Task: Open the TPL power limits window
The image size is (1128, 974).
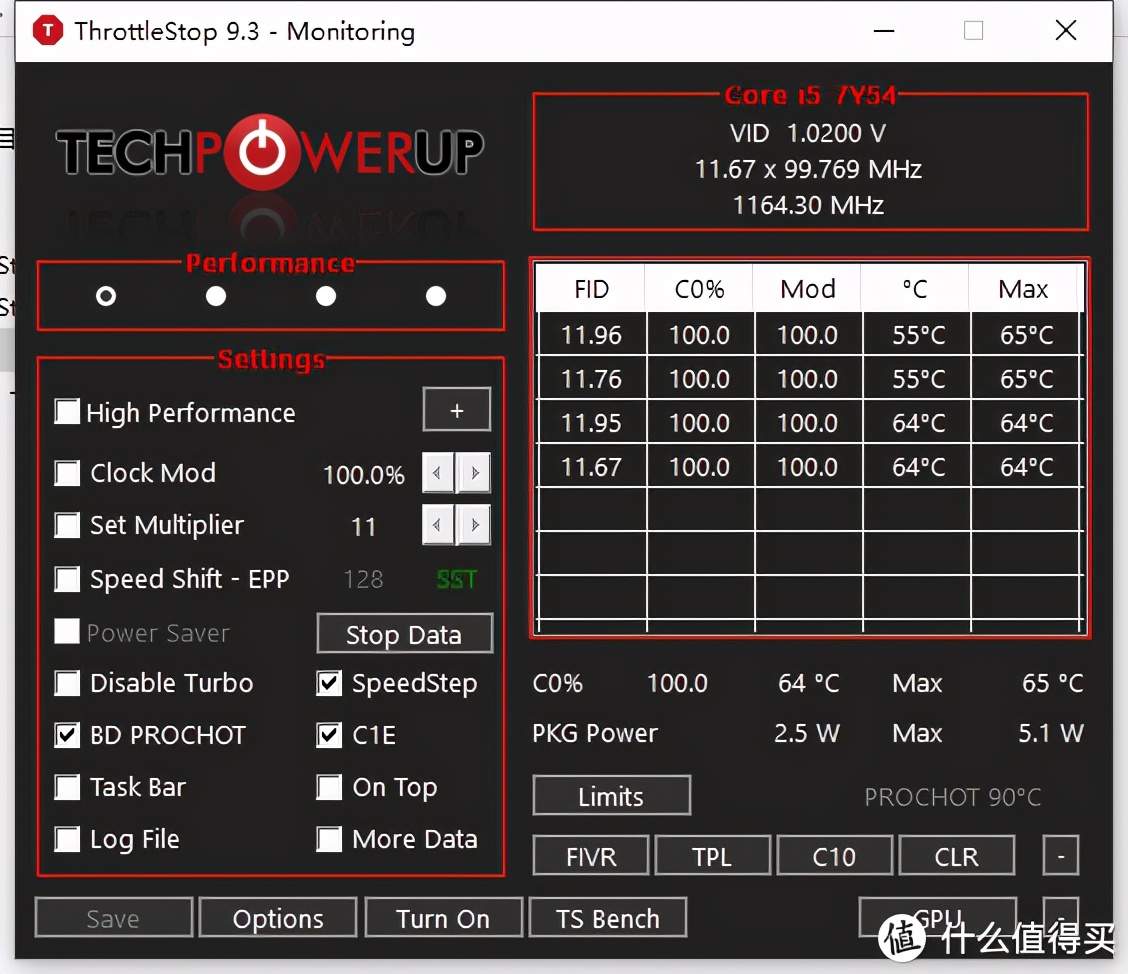Action: (713, 856)
